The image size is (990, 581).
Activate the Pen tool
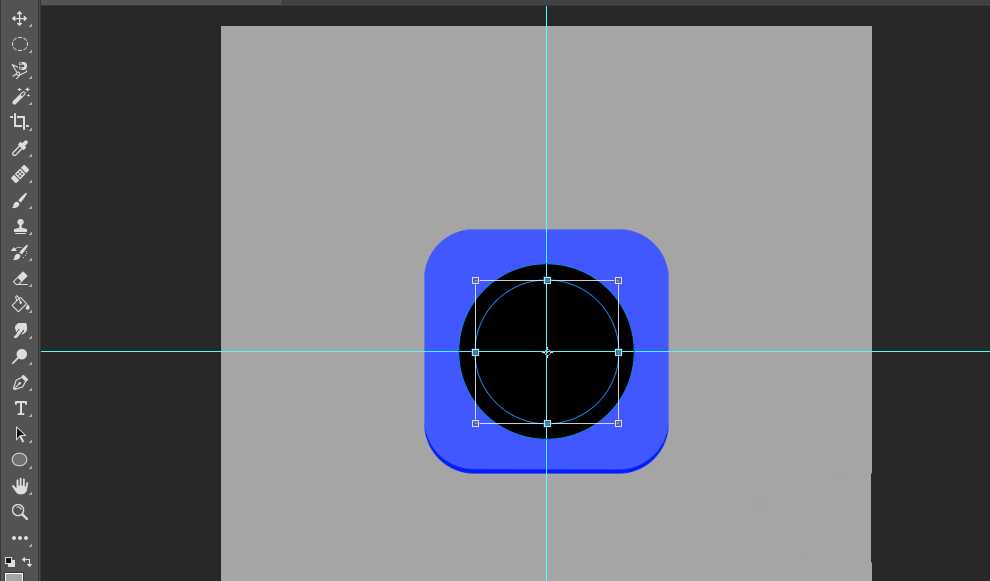19,383
